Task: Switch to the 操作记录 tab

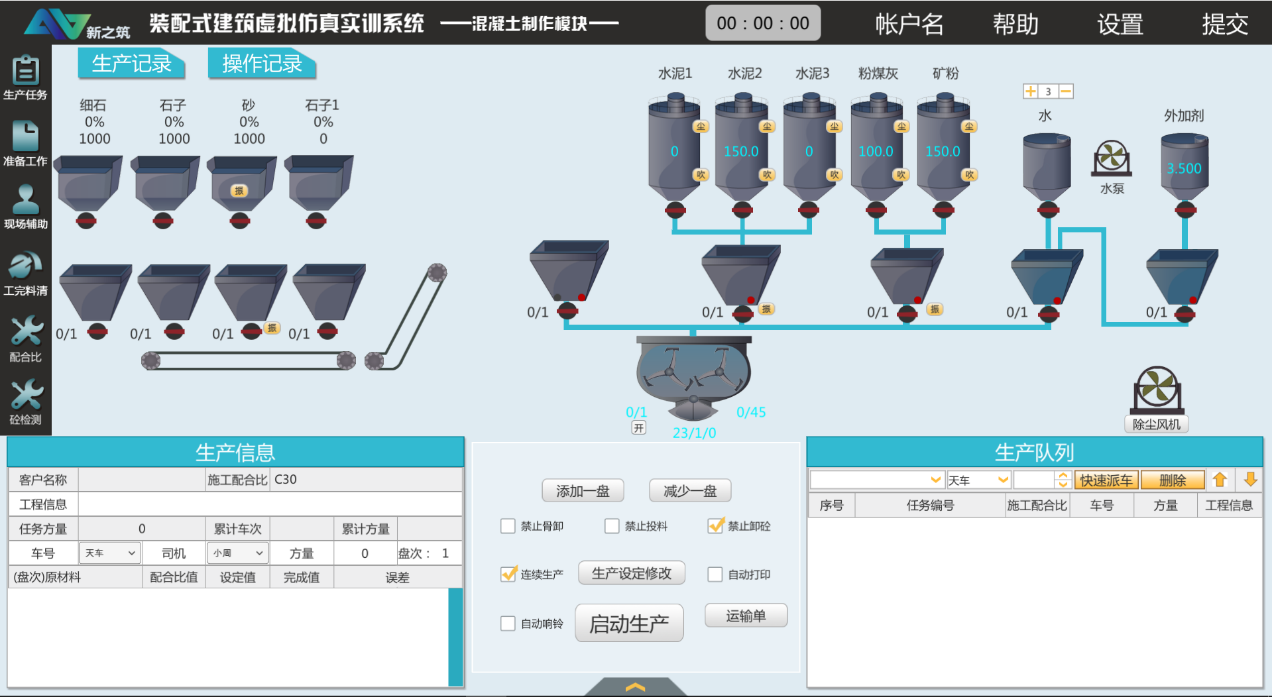Action: coord(261,63)
